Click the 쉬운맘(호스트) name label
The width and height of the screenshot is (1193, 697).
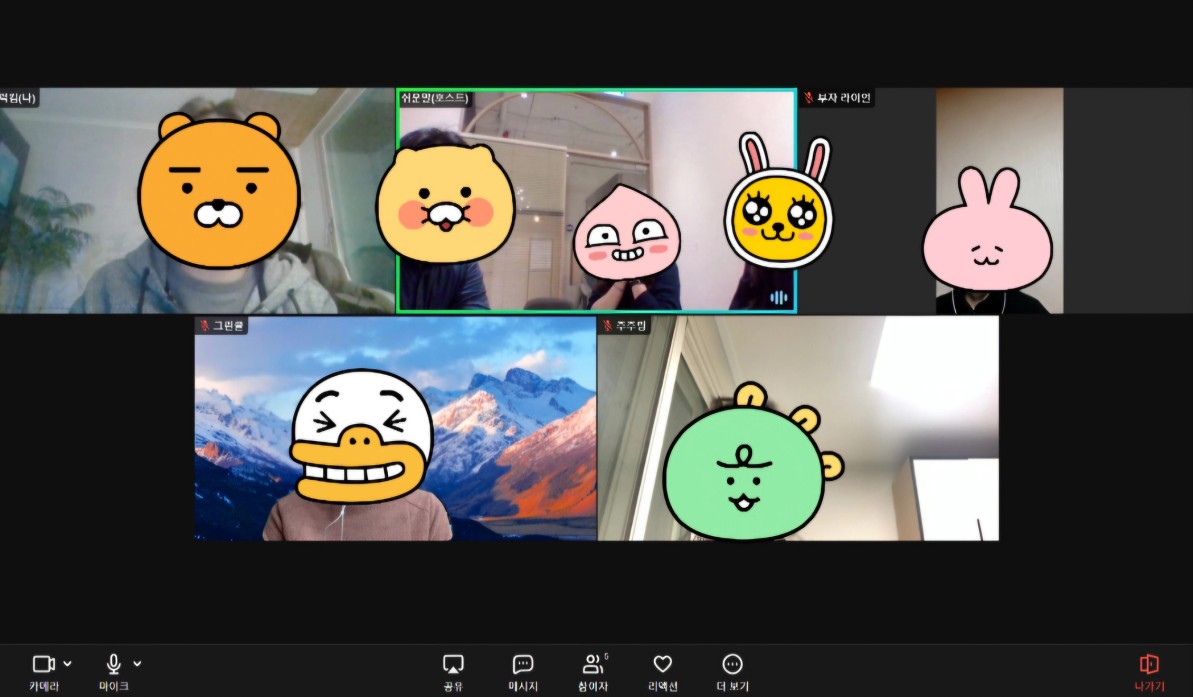[x=434, y=98]
